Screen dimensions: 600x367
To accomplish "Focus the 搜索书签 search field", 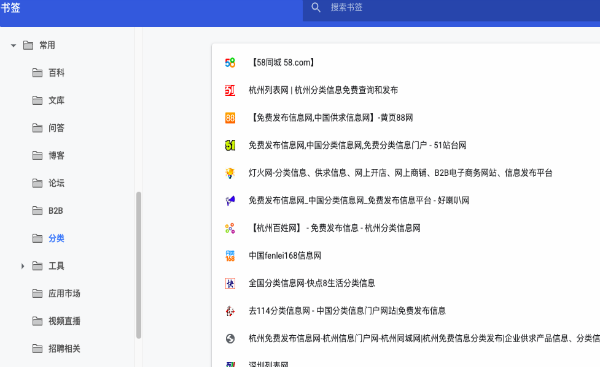I will (452, 7).
